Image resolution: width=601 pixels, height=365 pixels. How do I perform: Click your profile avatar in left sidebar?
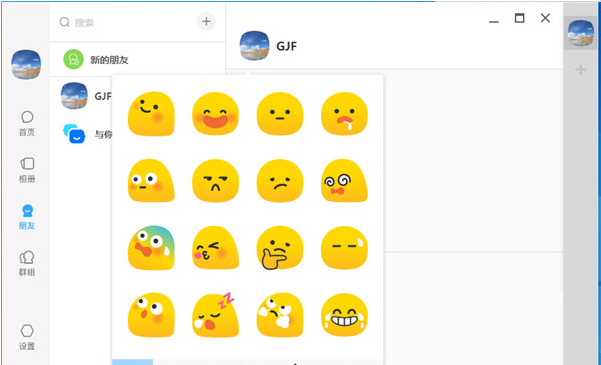26,64
